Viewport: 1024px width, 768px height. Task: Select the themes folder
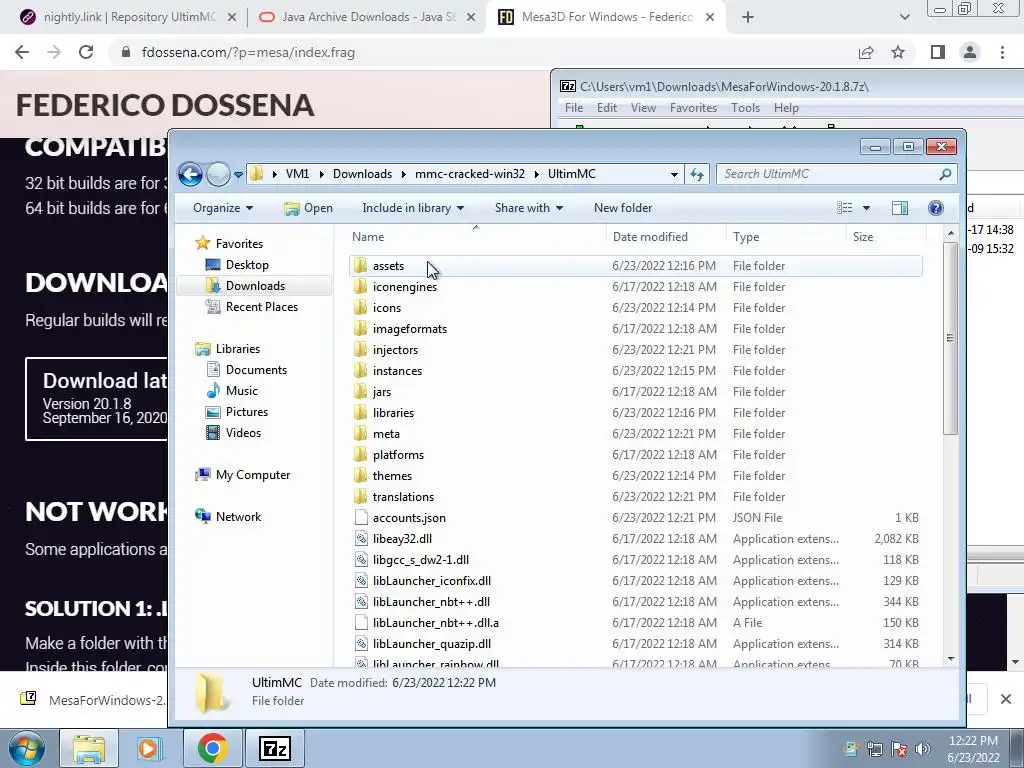pos(392,475)
